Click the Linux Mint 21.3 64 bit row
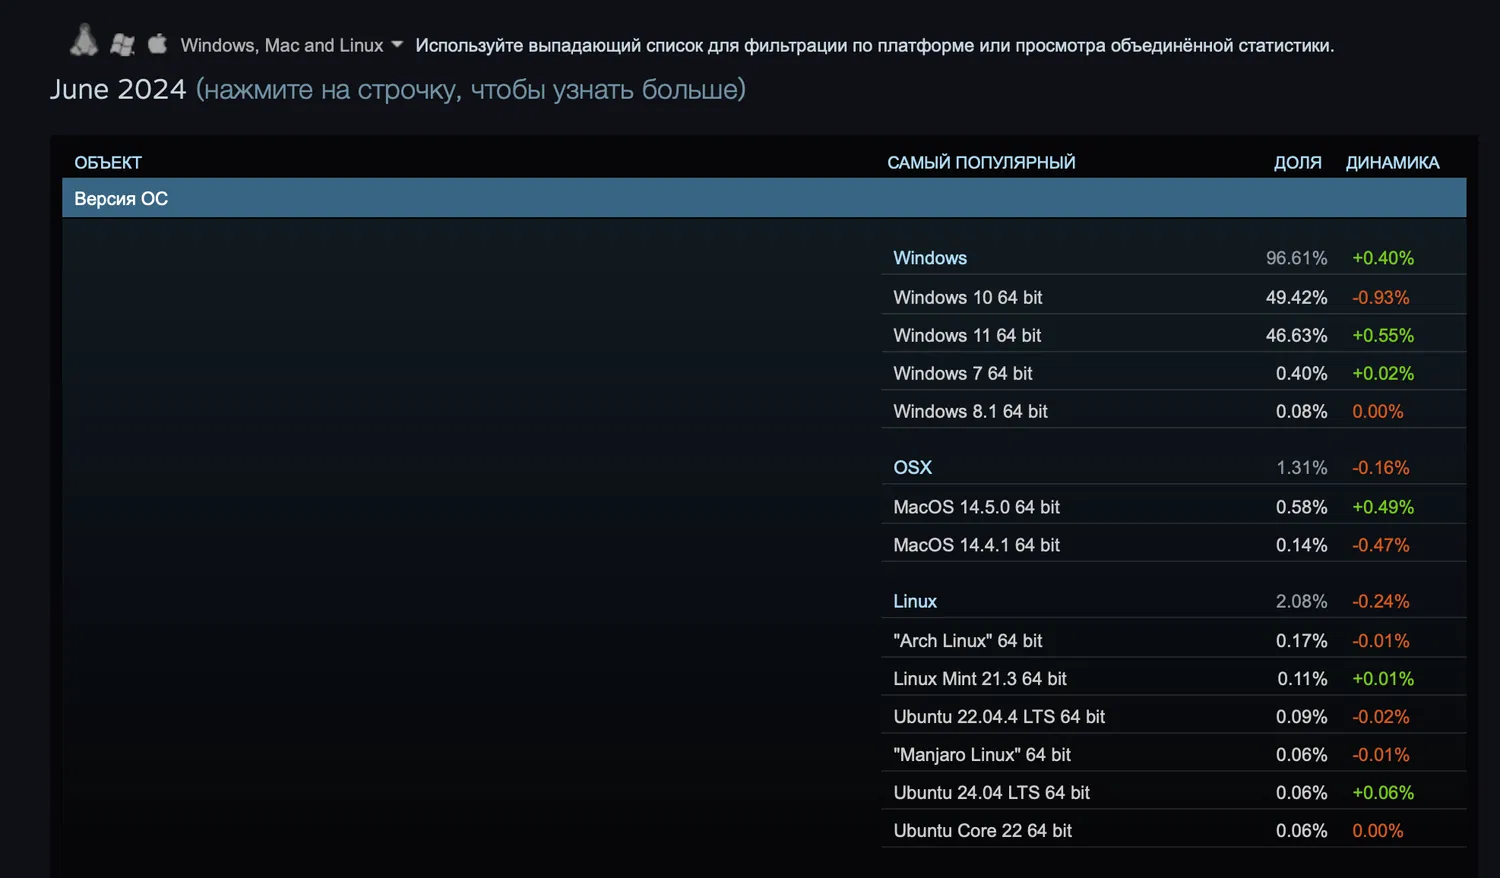Screen dimensions: 1500x878 tap(1174, 678)
